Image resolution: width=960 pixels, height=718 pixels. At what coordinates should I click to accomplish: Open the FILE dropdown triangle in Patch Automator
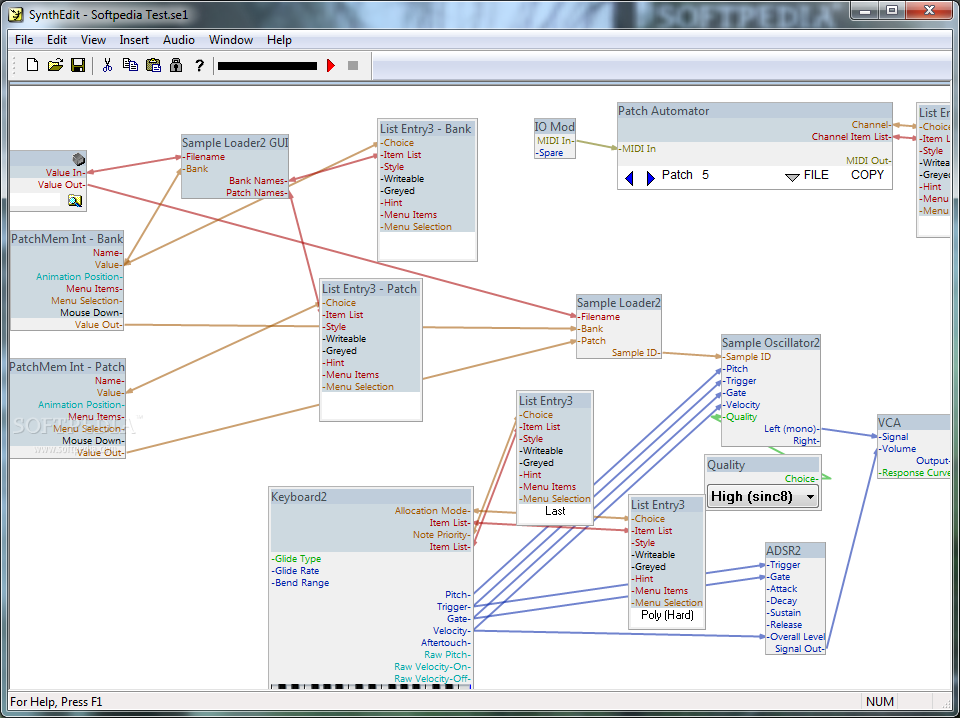[792, 177]
